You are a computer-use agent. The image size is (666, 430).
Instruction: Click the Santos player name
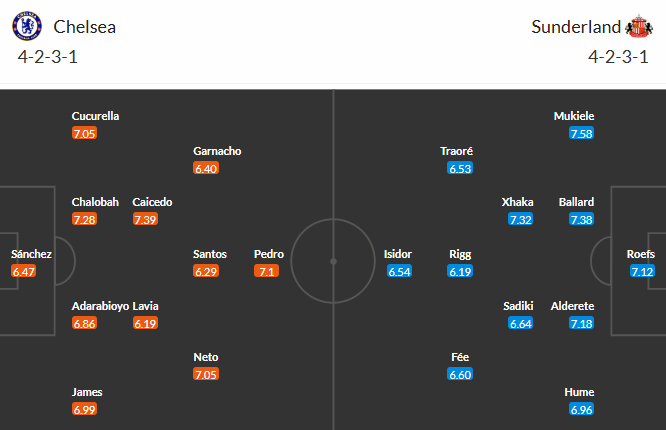[210, 254]
